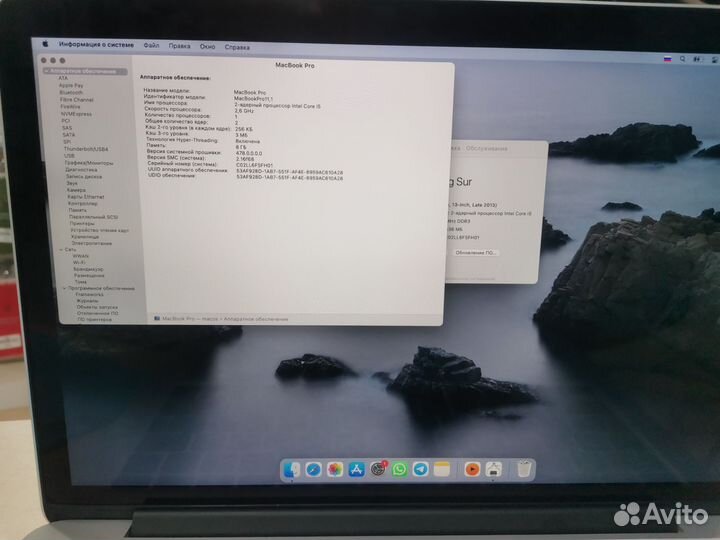Select Карты Ethernet in the sidebar
720x540 pixels.
(85, 197)
